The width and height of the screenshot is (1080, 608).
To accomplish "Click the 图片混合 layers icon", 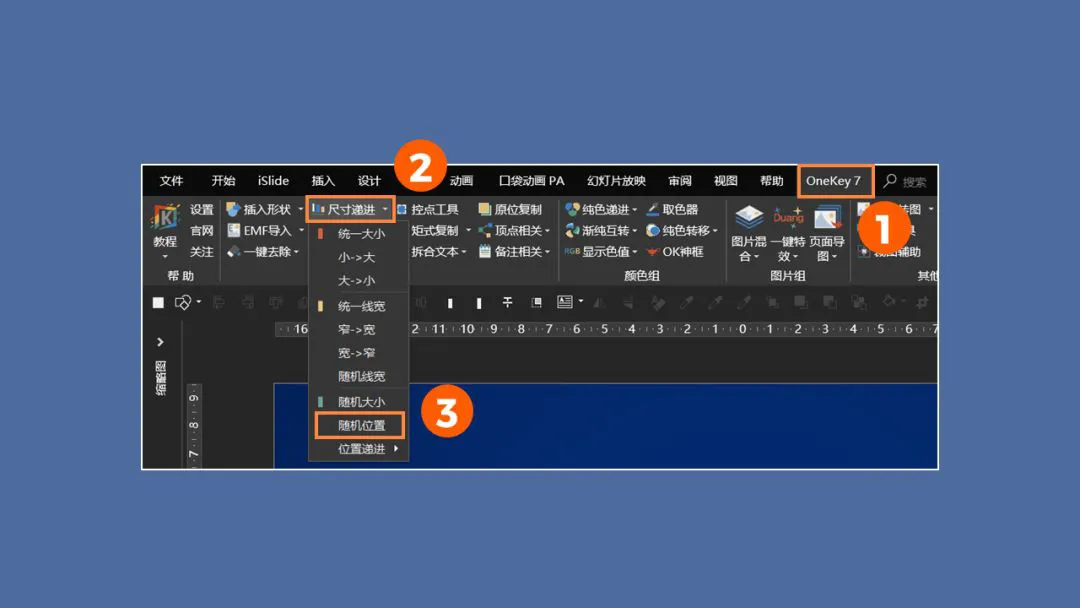I will tap(749, 218).
